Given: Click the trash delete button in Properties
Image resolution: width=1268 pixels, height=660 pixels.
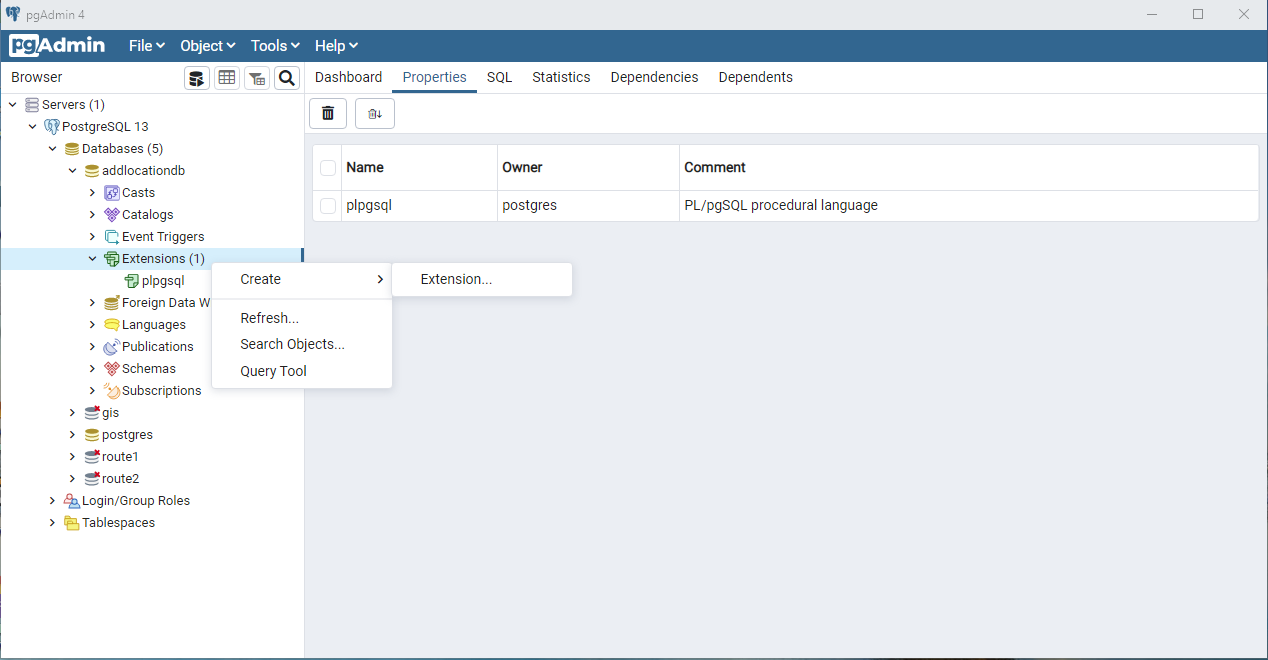Looking at the screenshot, I should pyautogui.click(x=328, y=114).
